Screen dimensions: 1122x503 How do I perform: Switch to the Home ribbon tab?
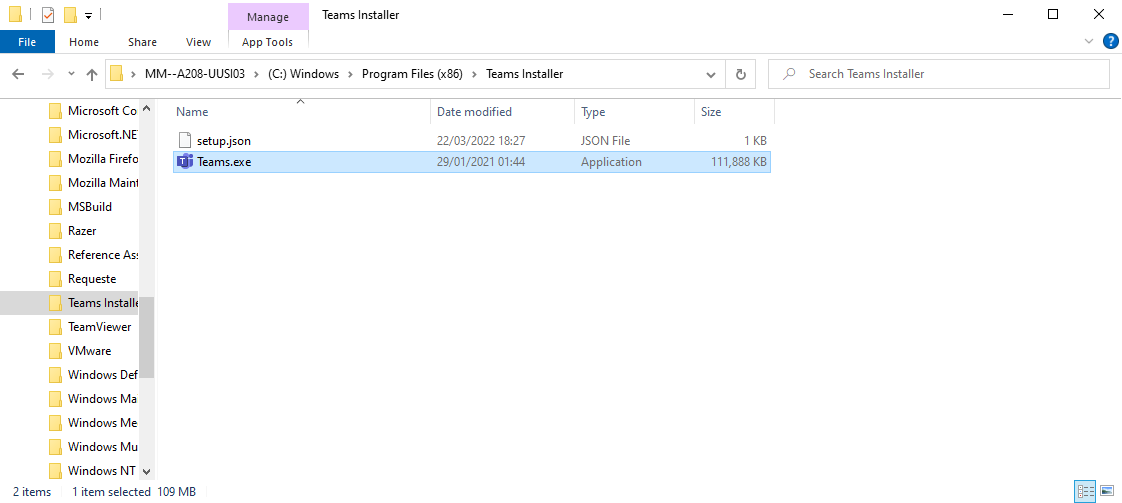[84, 41]
